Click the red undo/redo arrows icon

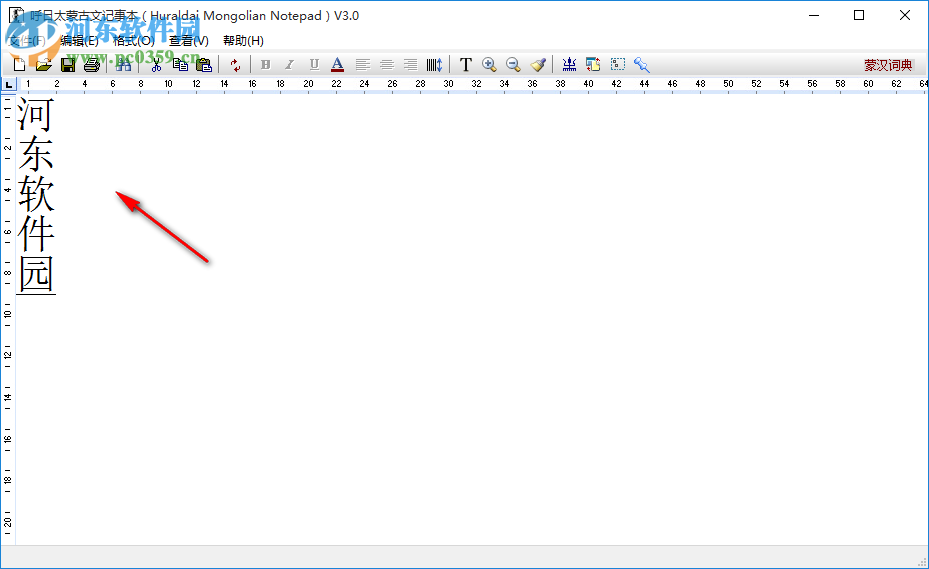coord(235,65)
